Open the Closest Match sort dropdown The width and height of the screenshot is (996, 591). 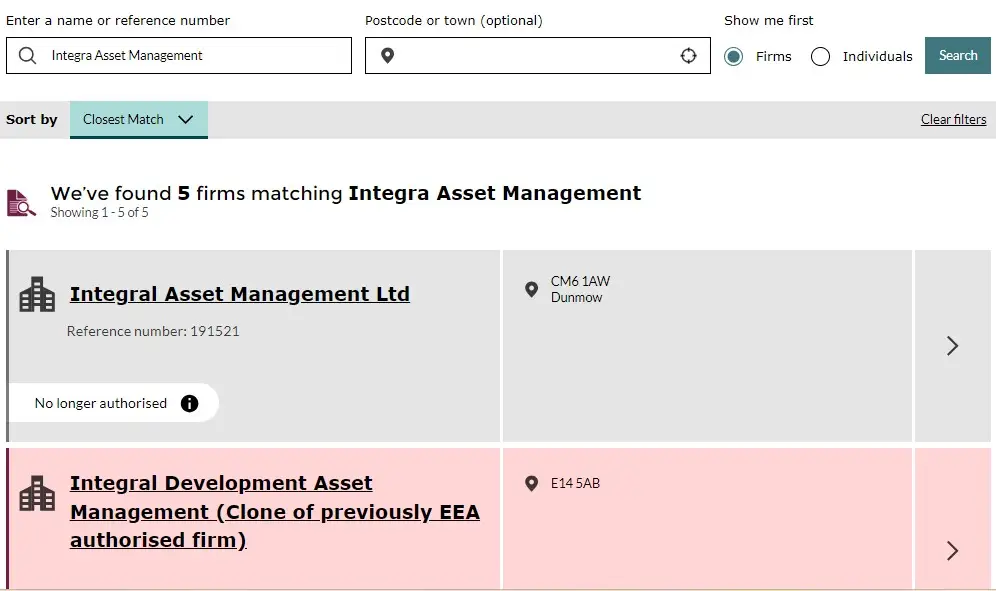click(x=138, y=118)
